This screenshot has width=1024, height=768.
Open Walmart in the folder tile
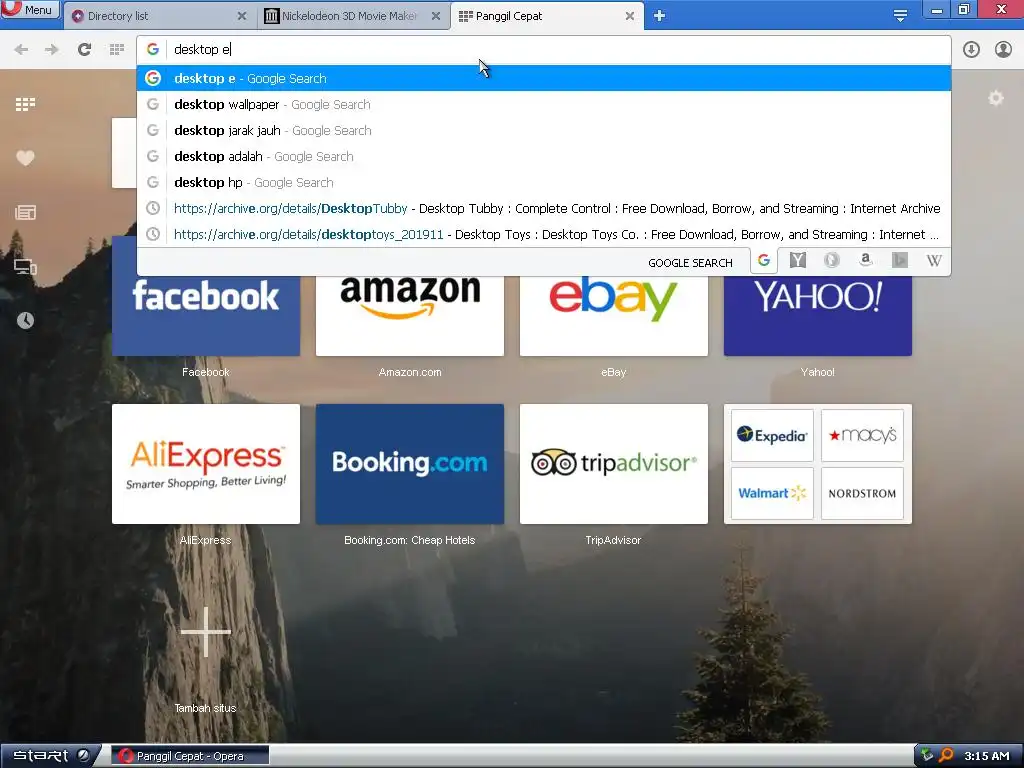pyautogui.click(x=772, y=493)
